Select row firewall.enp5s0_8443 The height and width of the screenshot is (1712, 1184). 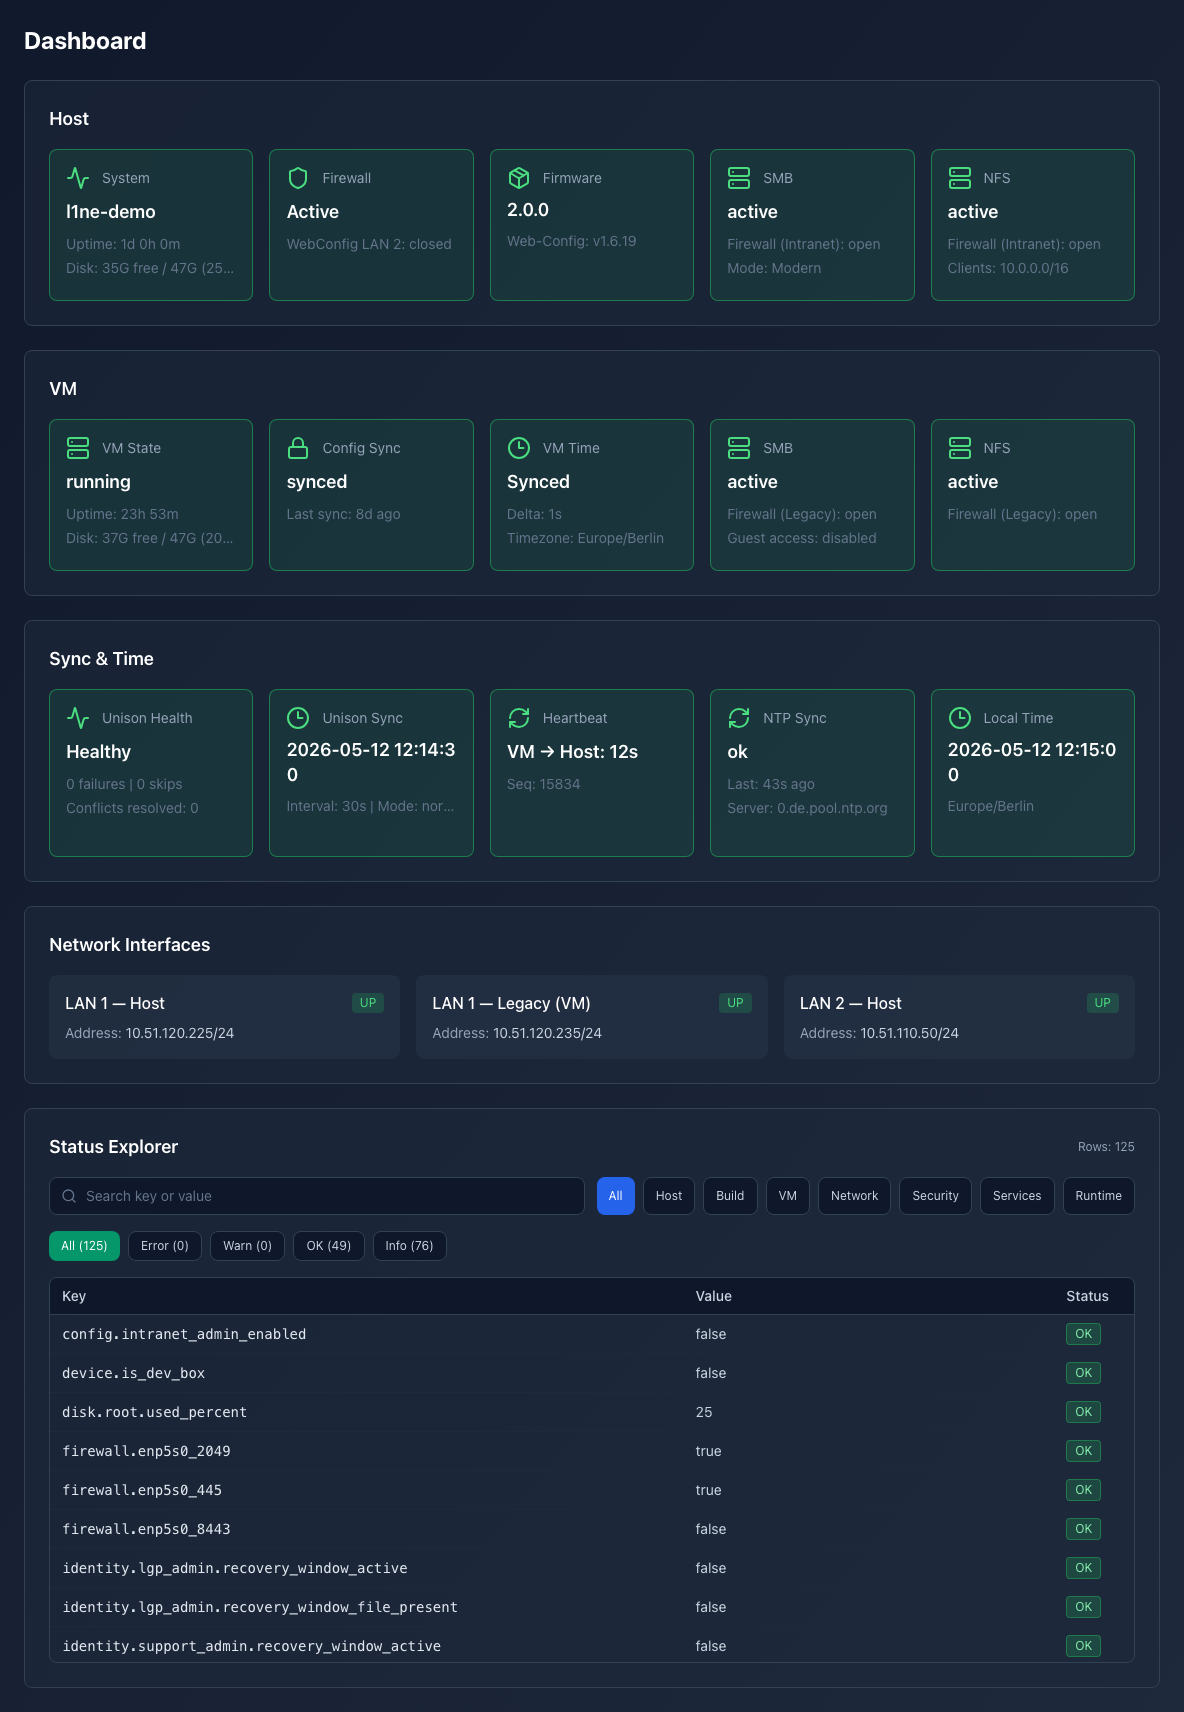click(592, 1529)
